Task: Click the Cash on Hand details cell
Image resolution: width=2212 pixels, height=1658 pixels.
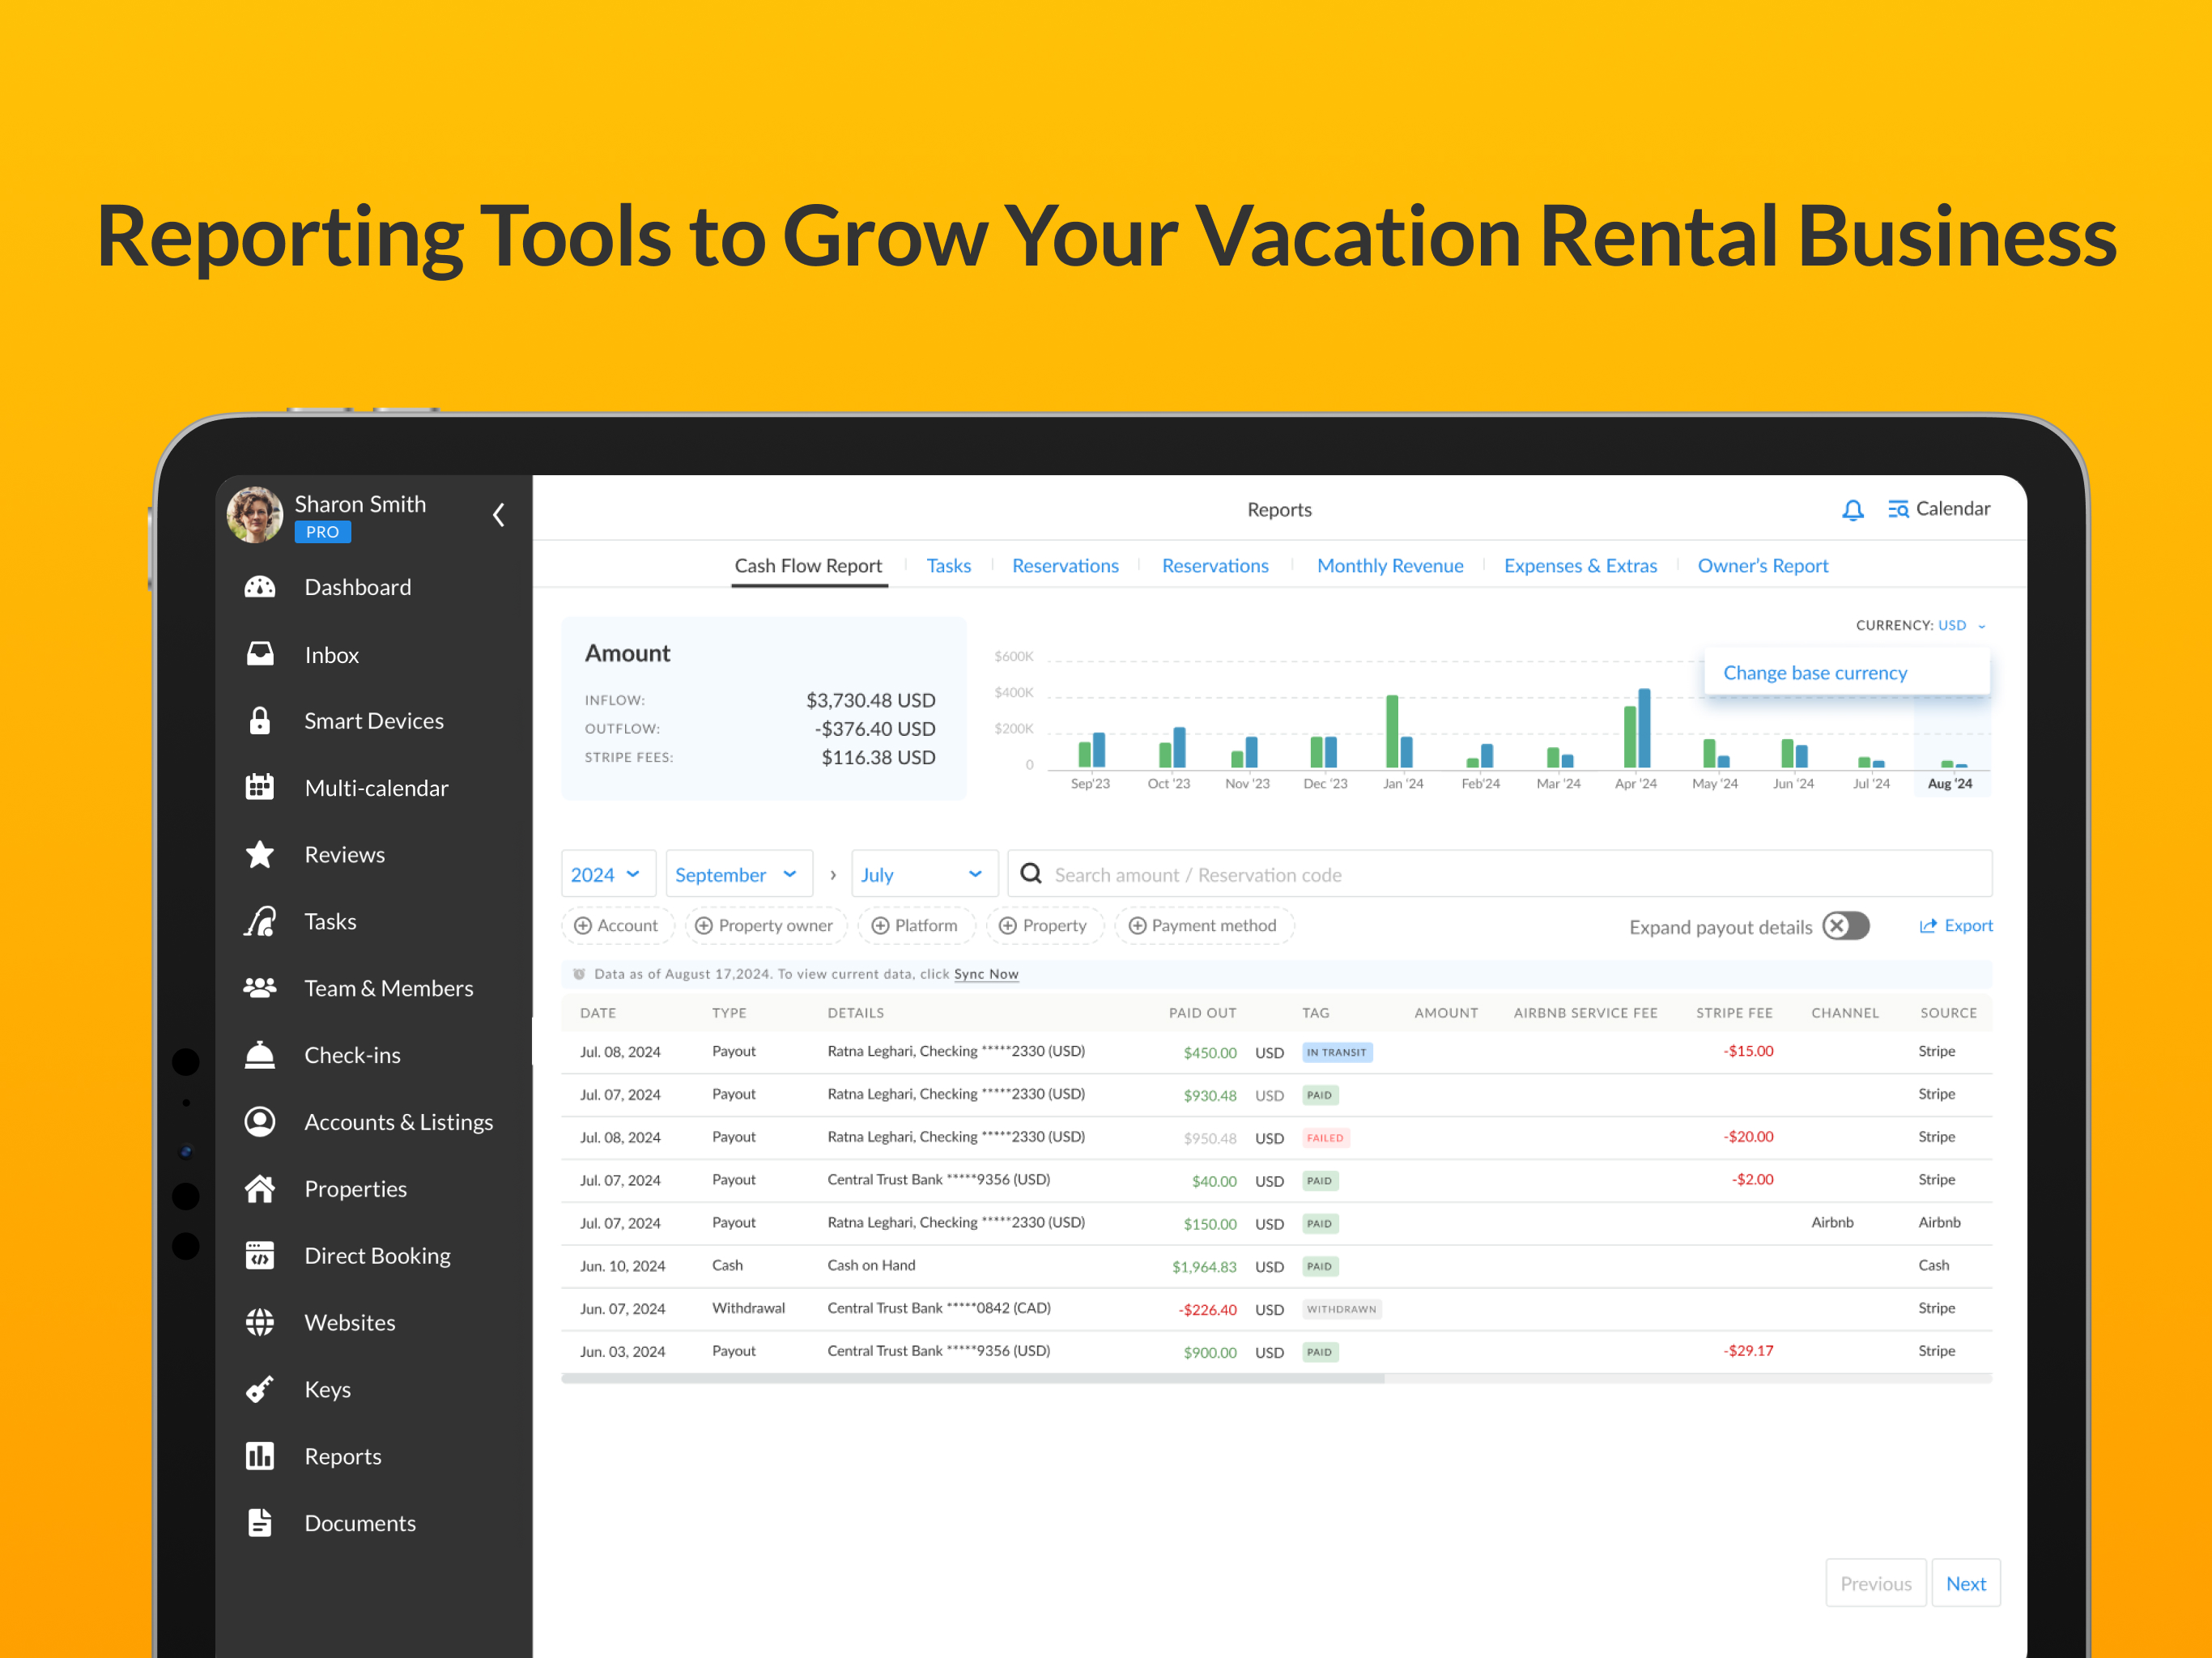Action: (x=871, y=1265)
